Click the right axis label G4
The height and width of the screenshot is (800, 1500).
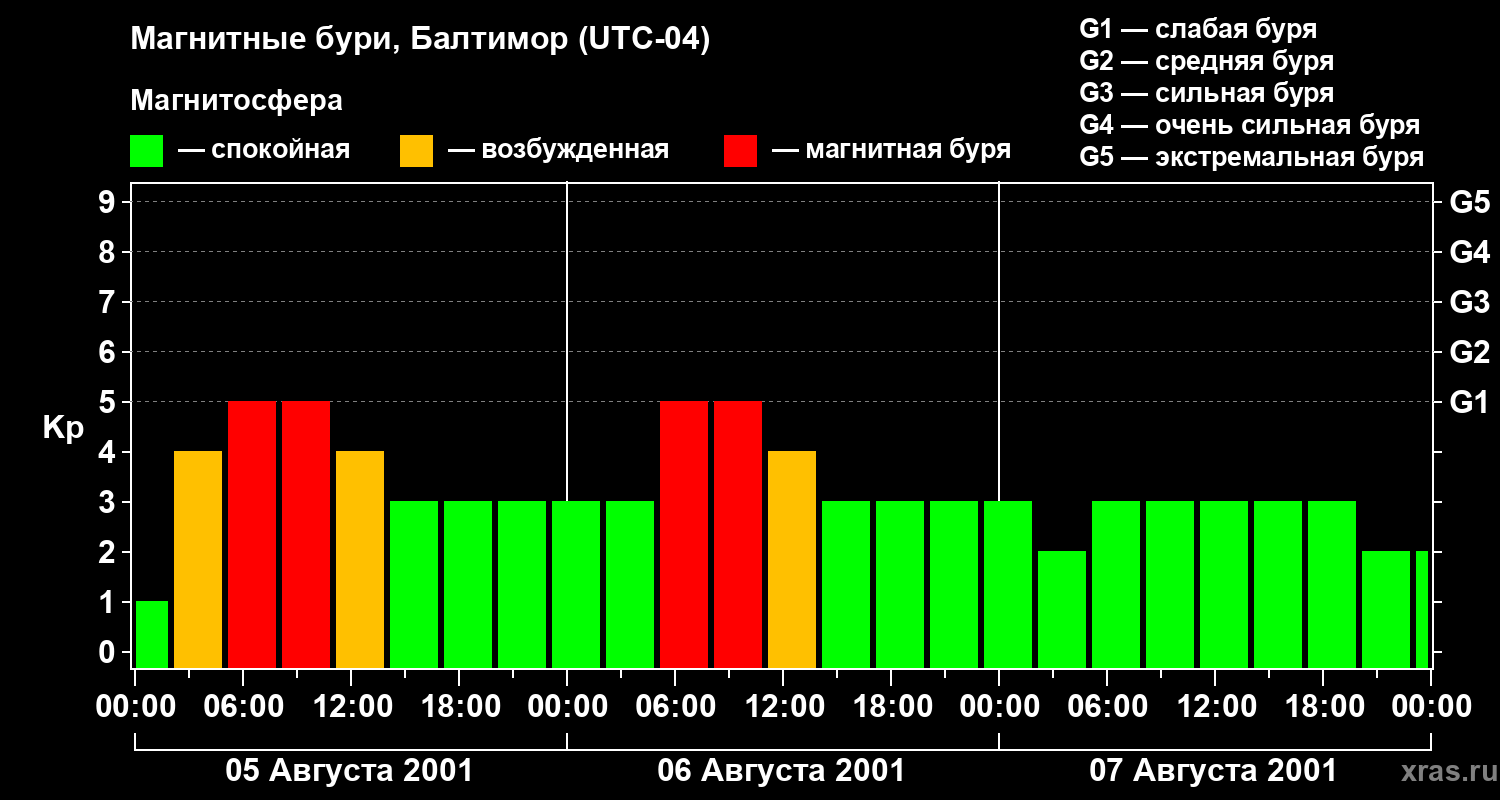[1469, 252]
